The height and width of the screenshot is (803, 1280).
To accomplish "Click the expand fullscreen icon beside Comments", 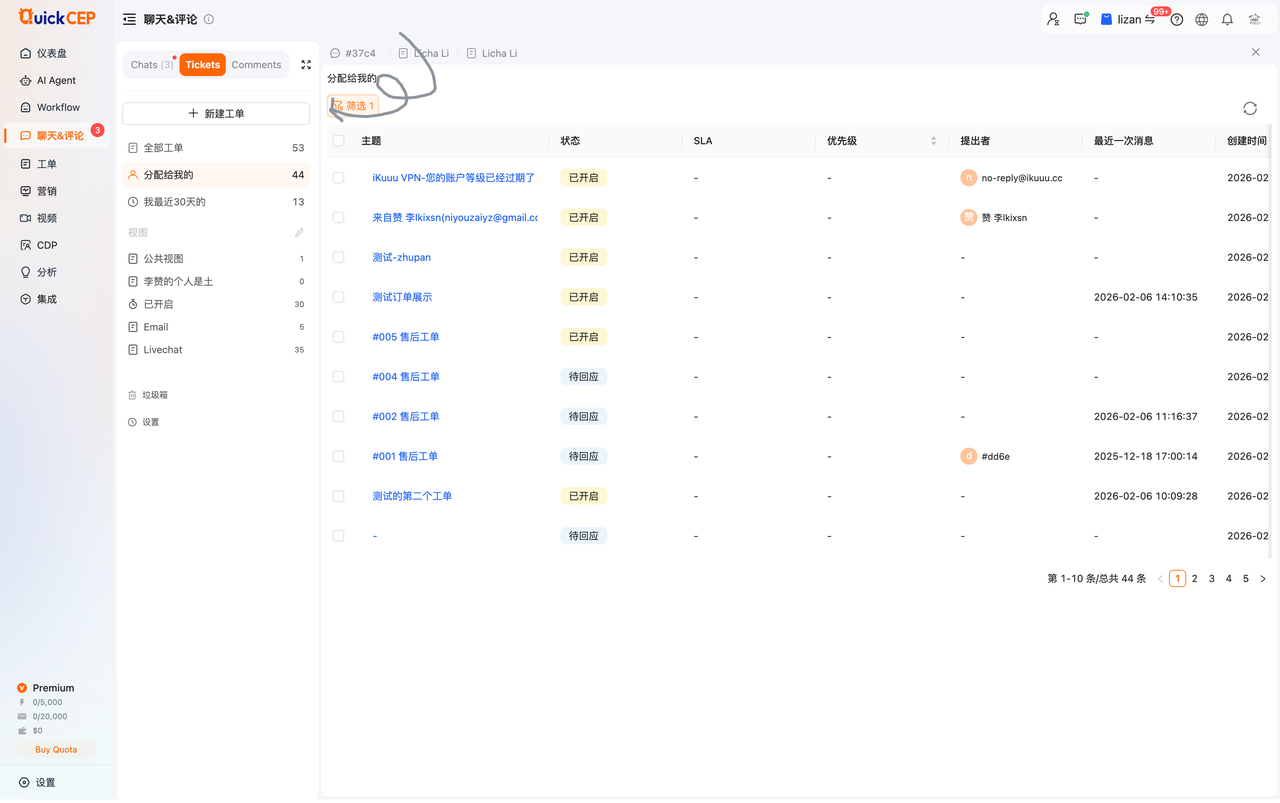I will point(306,65).
